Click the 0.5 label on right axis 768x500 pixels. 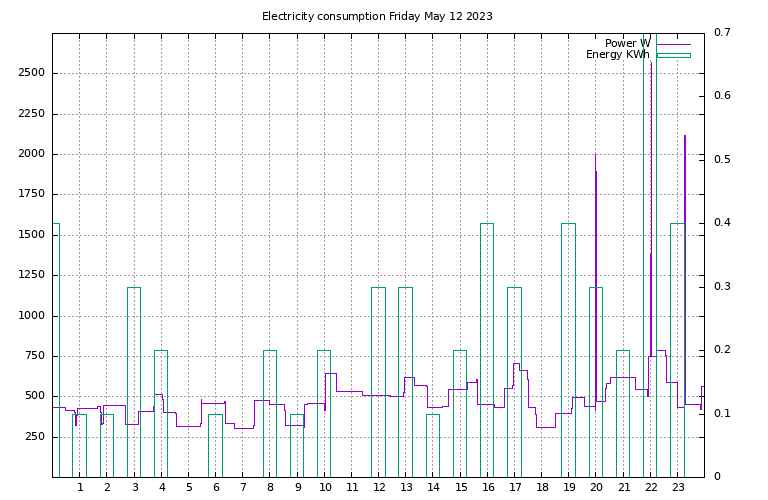tap(722, 159)
